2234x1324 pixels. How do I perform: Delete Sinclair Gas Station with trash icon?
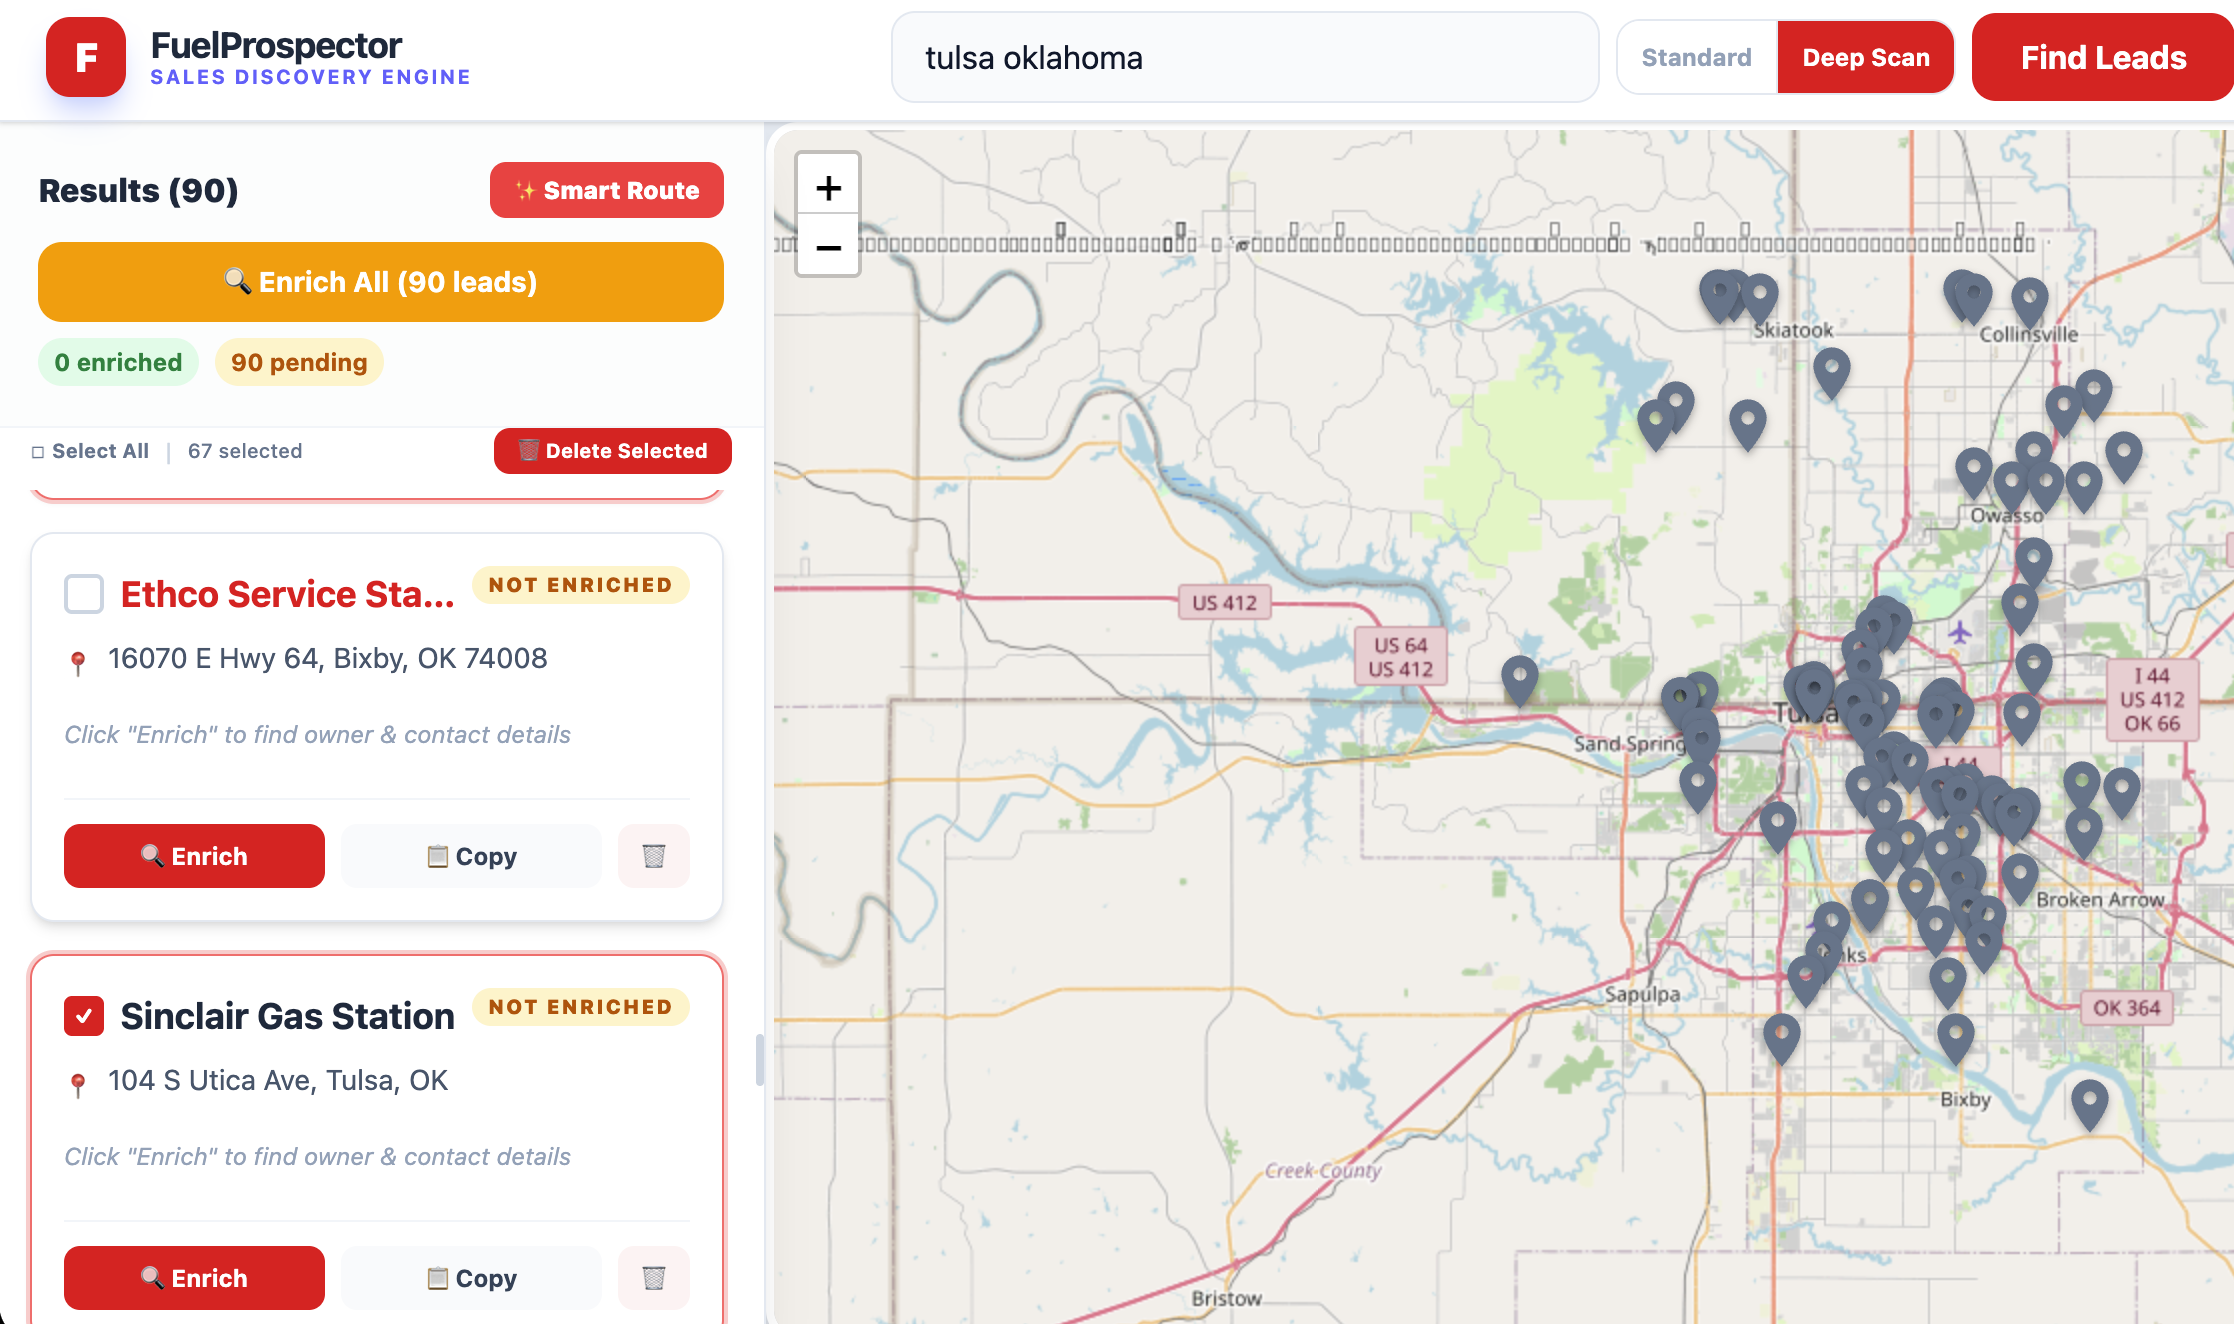[x=654, y=1278]
